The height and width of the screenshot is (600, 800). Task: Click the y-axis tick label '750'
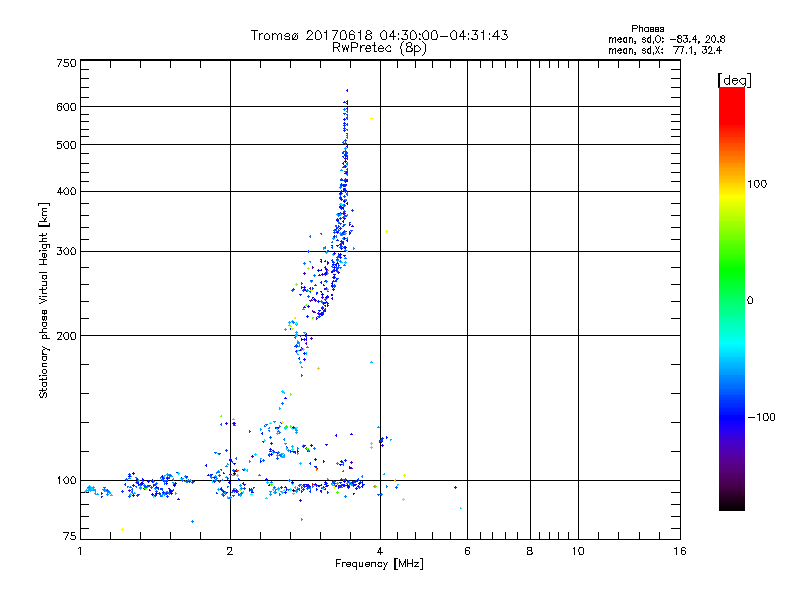pos(66,63)
